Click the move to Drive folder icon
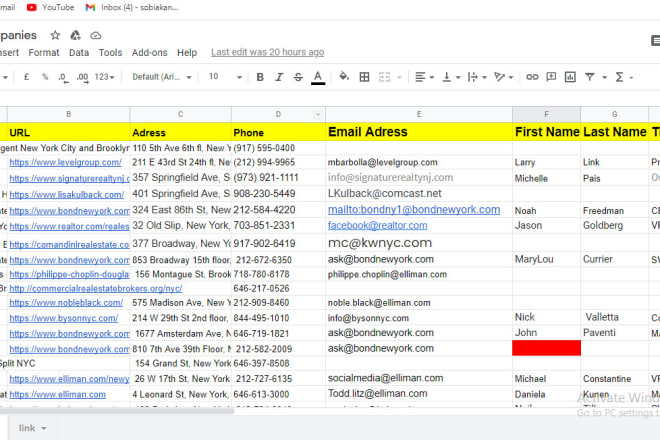This screenshot has height=440, width=660. (x=75, y=35)
